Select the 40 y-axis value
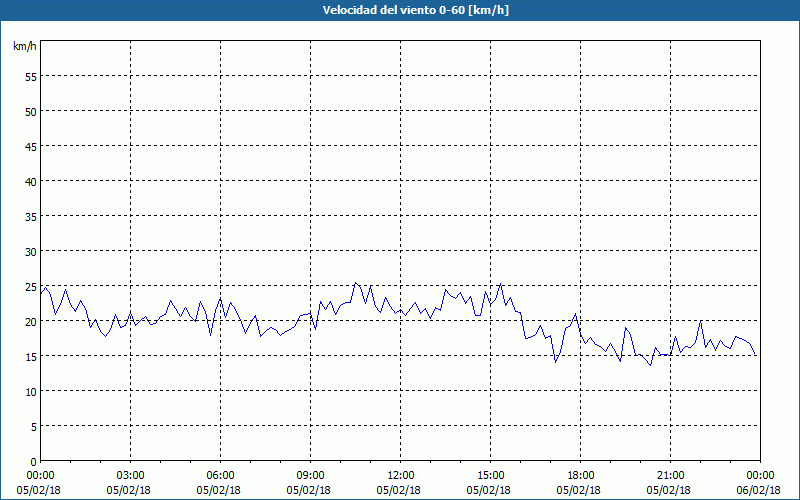Screen dimensions: 800x500 click(31, 182)
